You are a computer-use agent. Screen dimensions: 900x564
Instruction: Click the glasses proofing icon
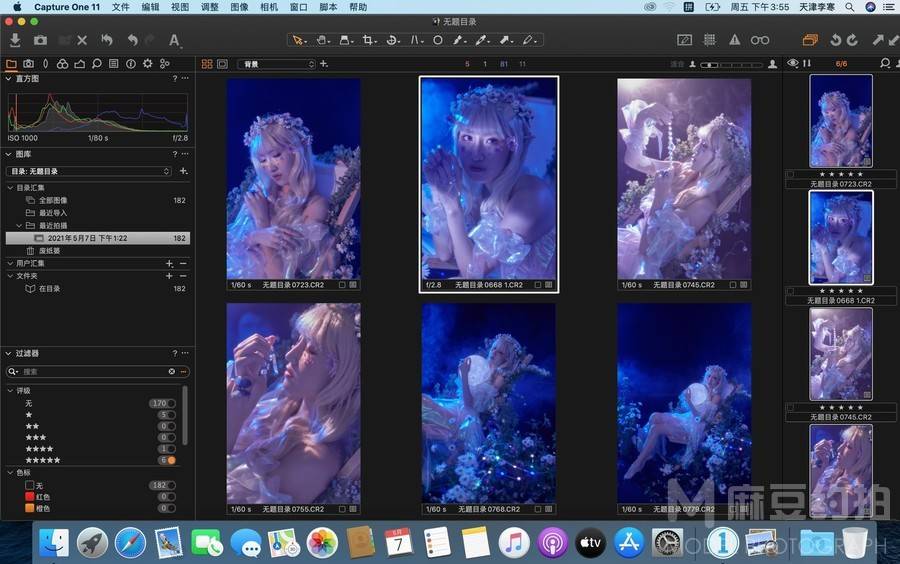[760, 40]
